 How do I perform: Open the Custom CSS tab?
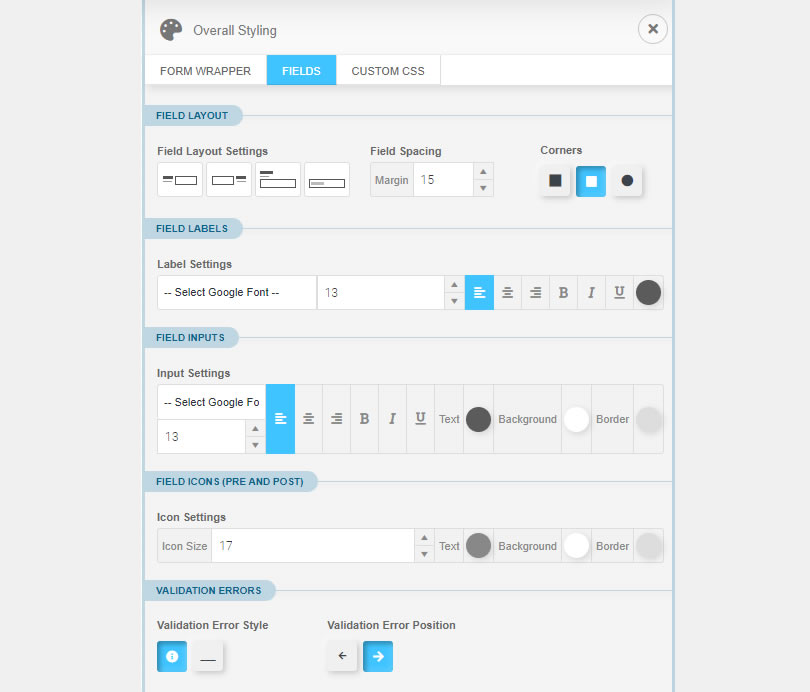coord(388,71)
